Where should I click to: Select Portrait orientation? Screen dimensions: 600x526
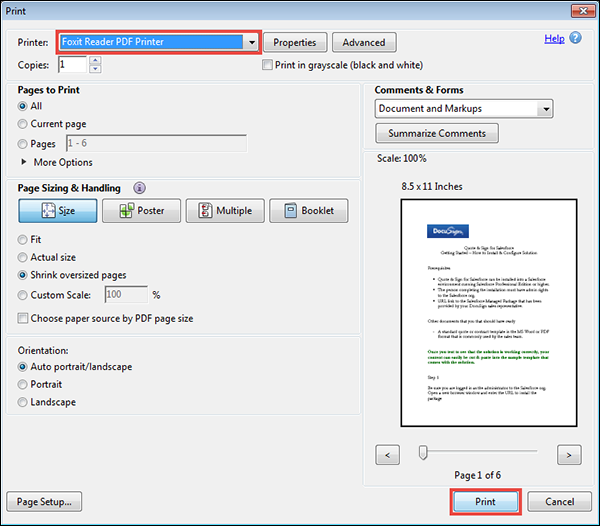tap(23, 384)
